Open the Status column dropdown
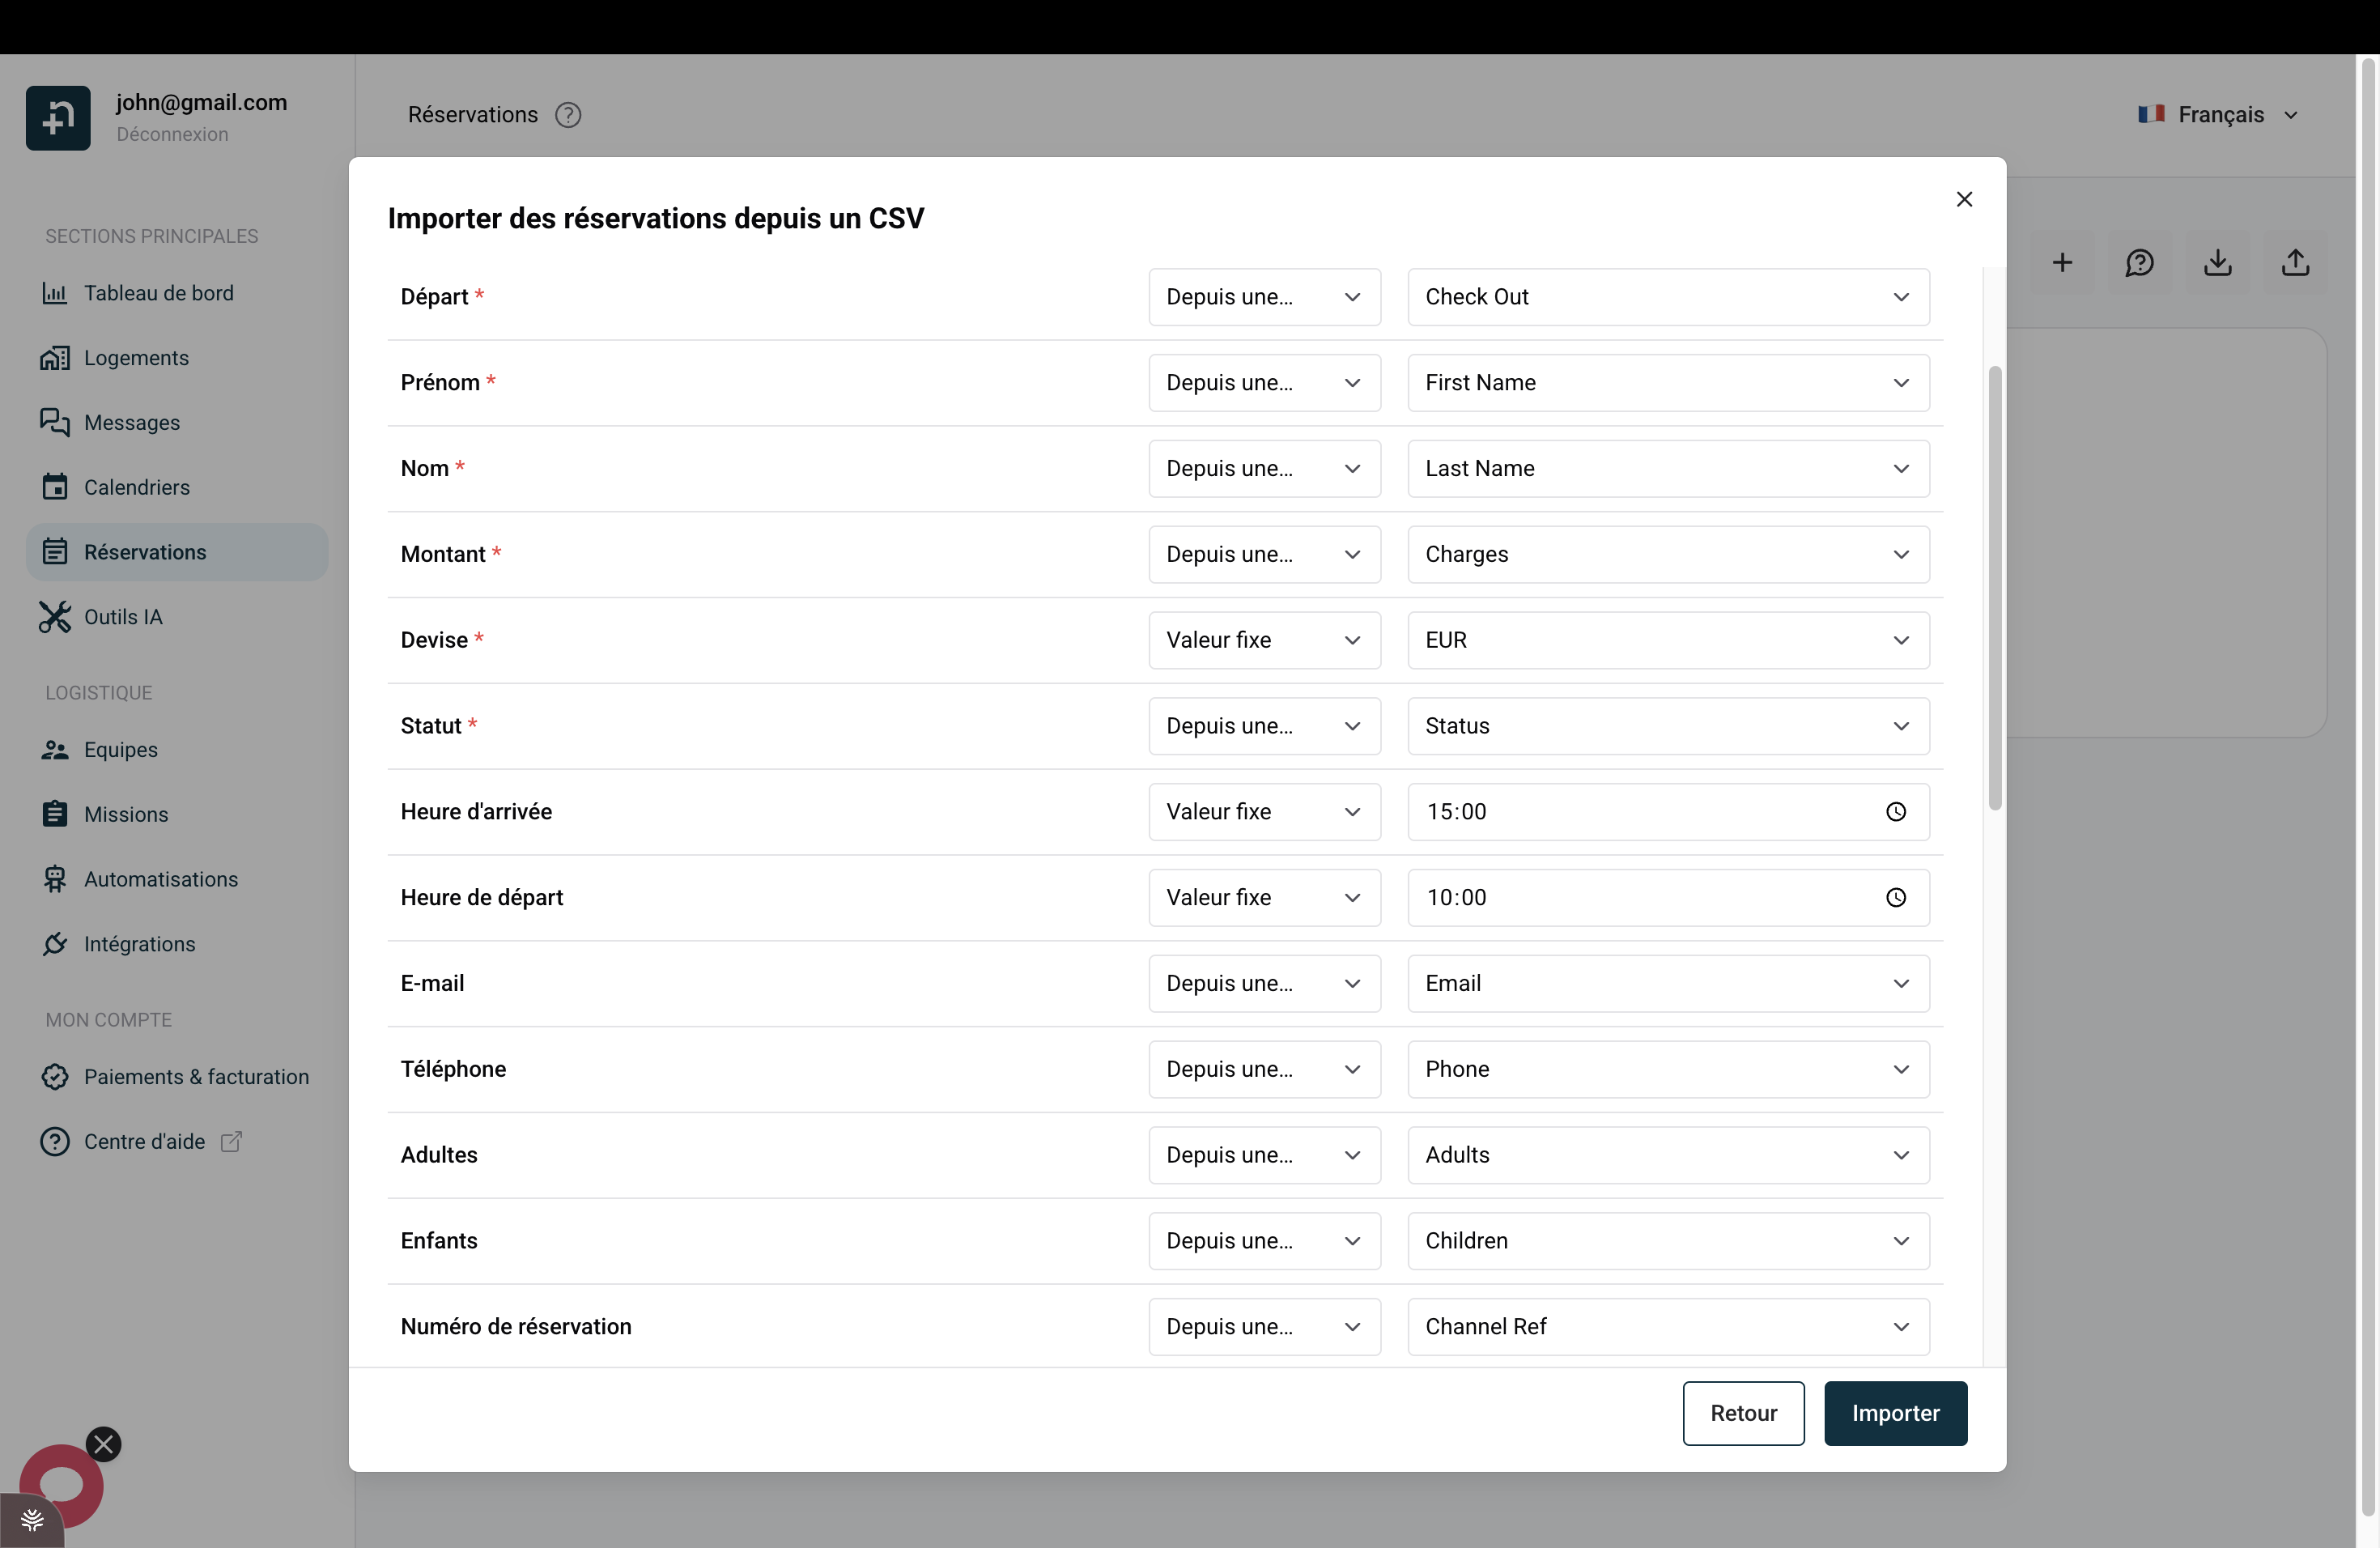The height and width of the screenshot is (1548, 2380). pos(1668,726)
